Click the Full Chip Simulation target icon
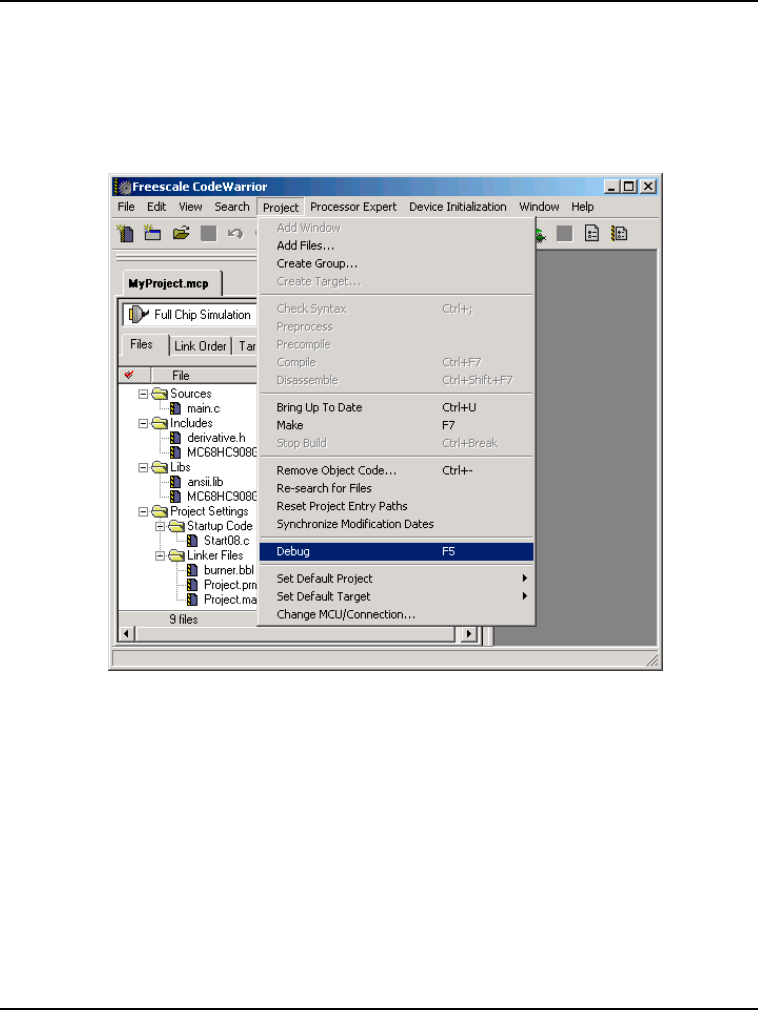The image size is (758, 1010). click(138, 314)
